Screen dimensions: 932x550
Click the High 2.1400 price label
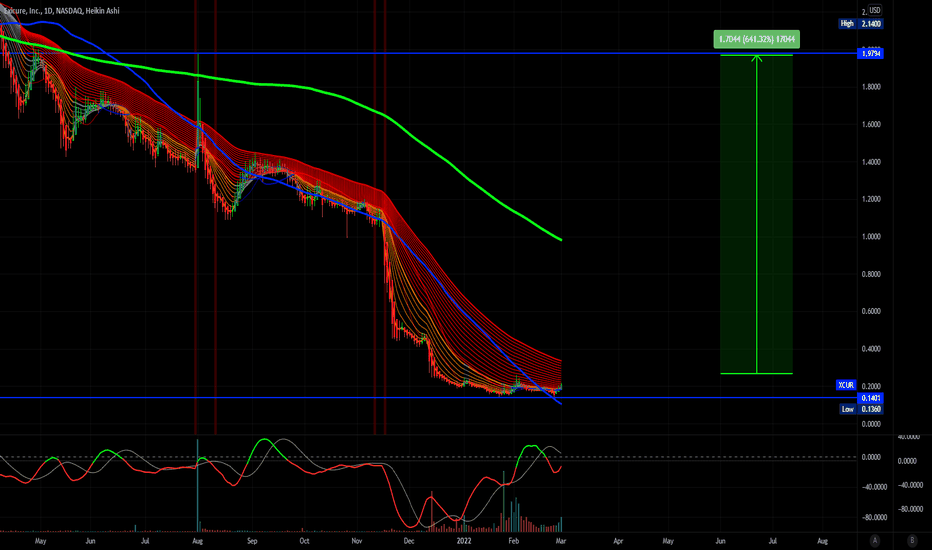coord(861,24)
